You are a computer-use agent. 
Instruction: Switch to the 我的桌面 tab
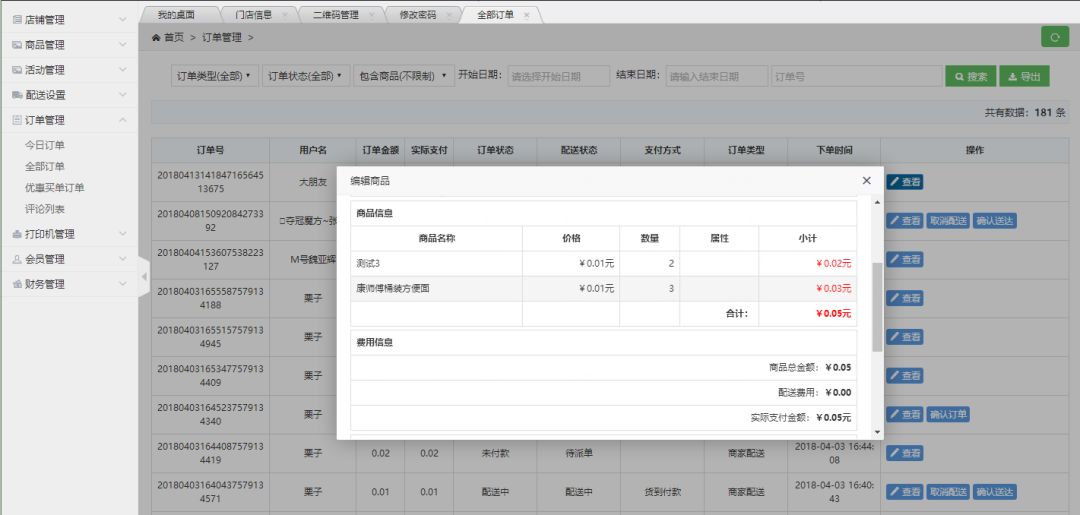(176, 14)
